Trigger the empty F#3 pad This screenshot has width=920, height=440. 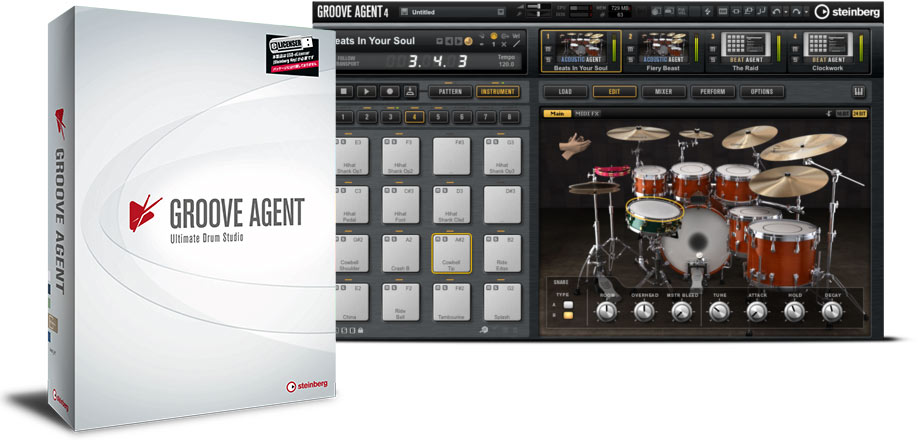point(452,156)
